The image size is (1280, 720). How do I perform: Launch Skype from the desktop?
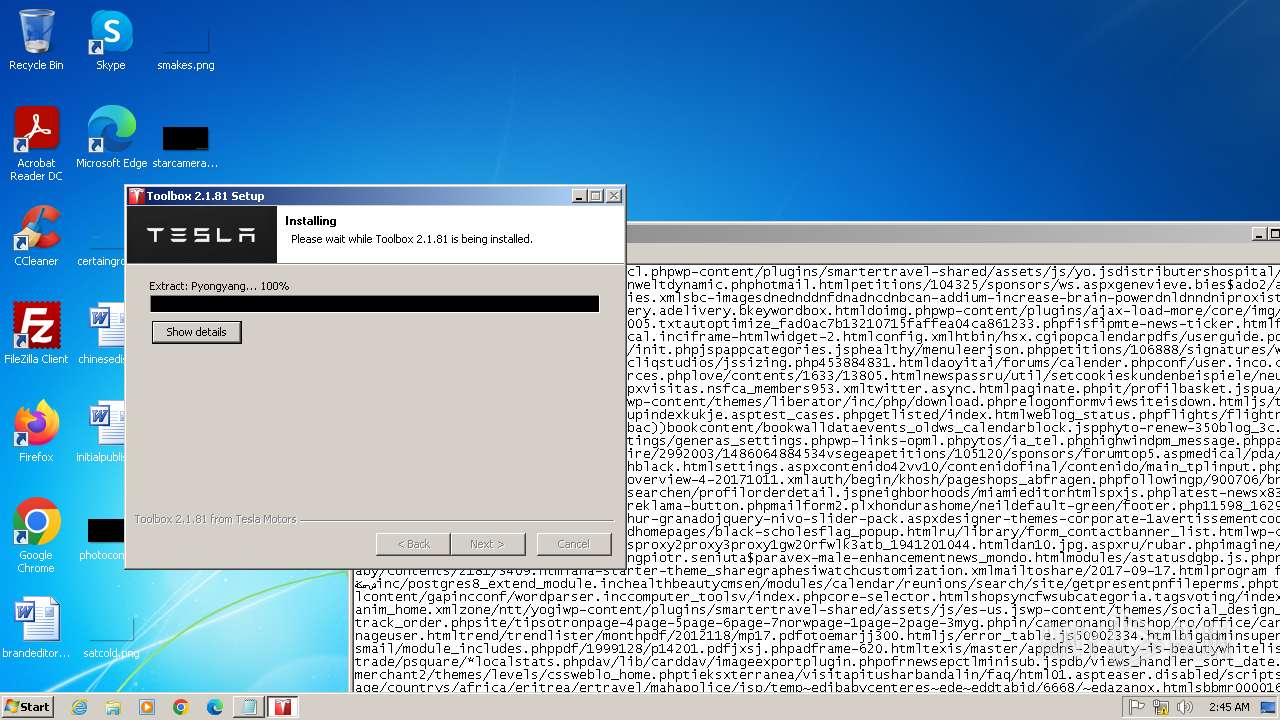point(110,41)
